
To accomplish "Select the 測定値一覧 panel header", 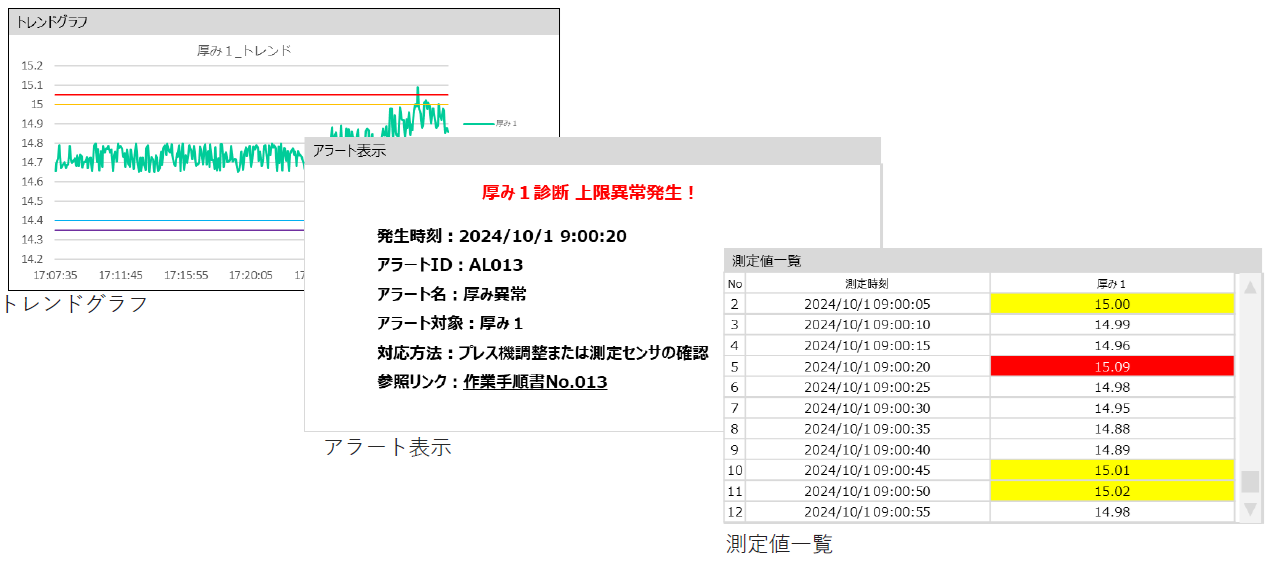I will [992, 260].
